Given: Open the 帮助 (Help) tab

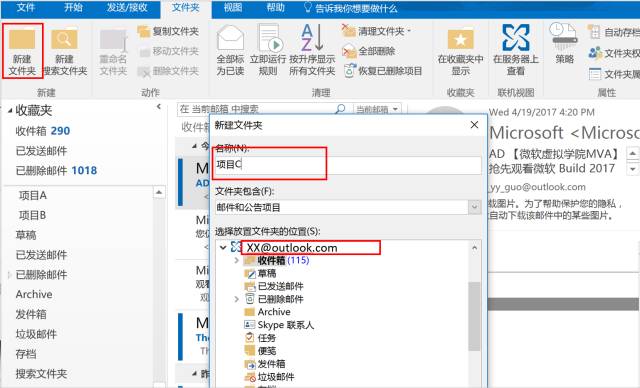Looking at the screenshot, I should click(x=276, y=7).
